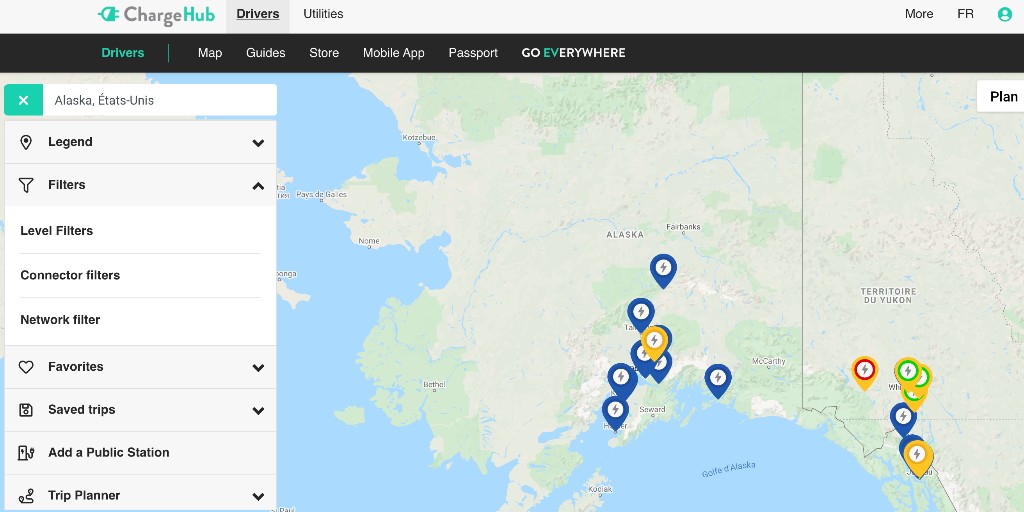
Task: Open the Store nav item
Action: 324,53
